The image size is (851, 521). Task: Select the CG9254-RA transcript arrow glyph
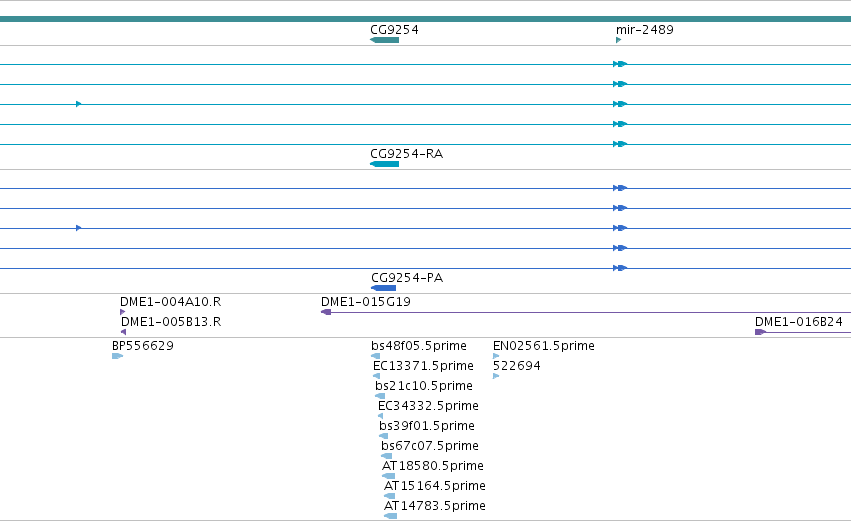pyautogui.click(x=384, y=164)
